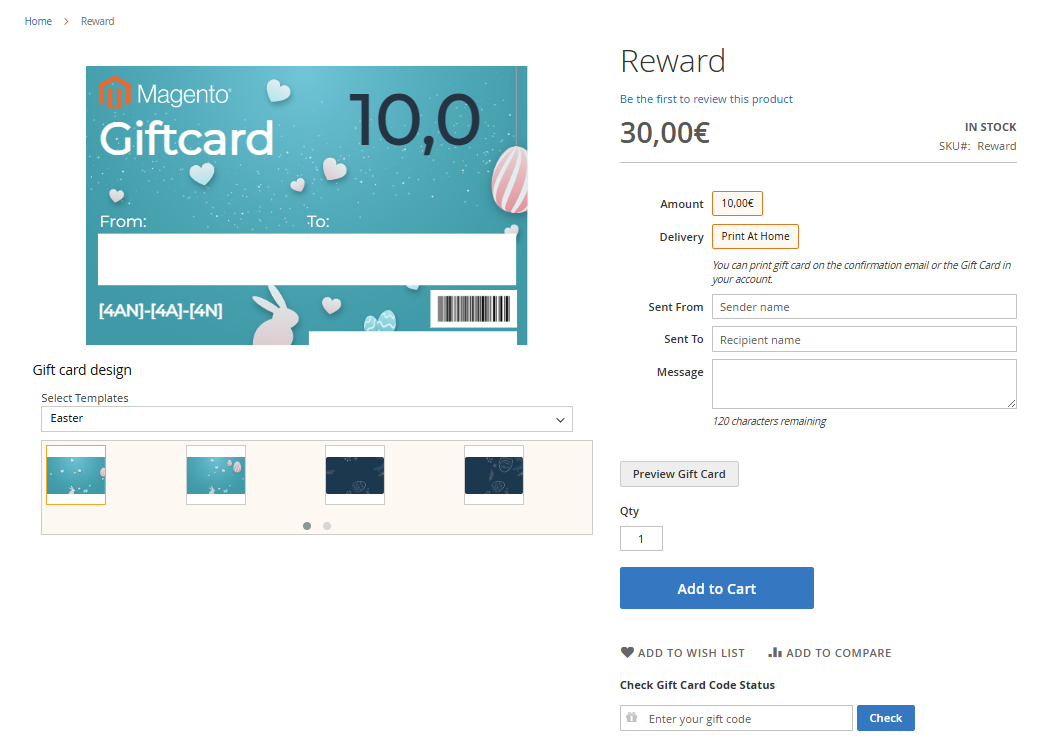The width and height of the screenshot is (1042, 756).
Task: Click the heart icon next to Add to Wish List
Action: click(x=627, y=652)
